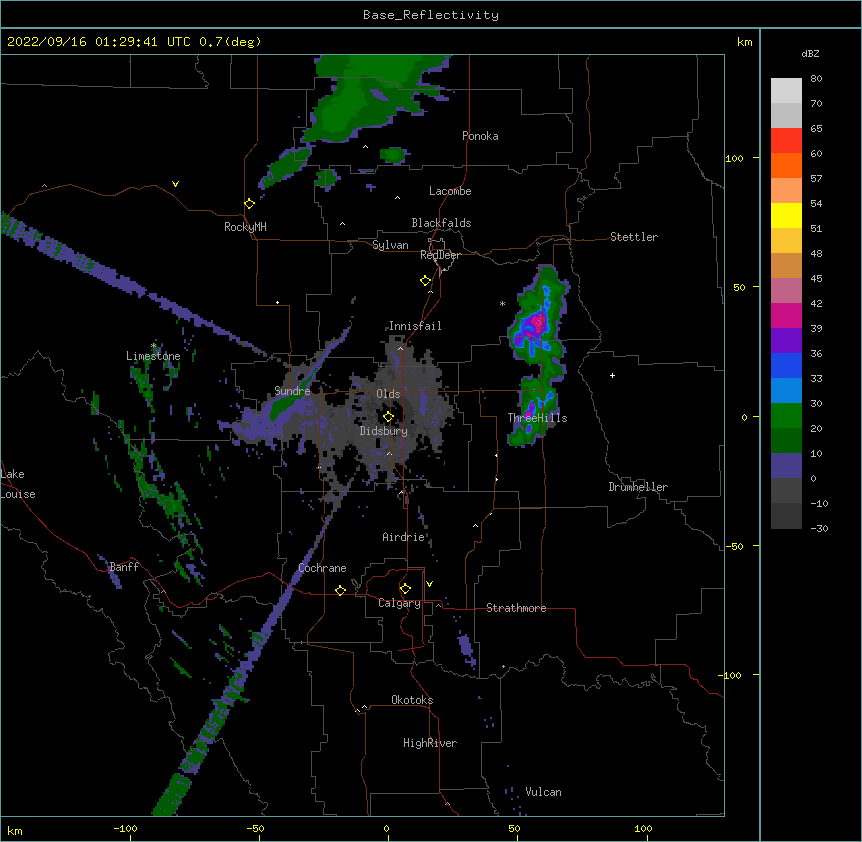Click the Okotoks label

(x=412, y=700)
